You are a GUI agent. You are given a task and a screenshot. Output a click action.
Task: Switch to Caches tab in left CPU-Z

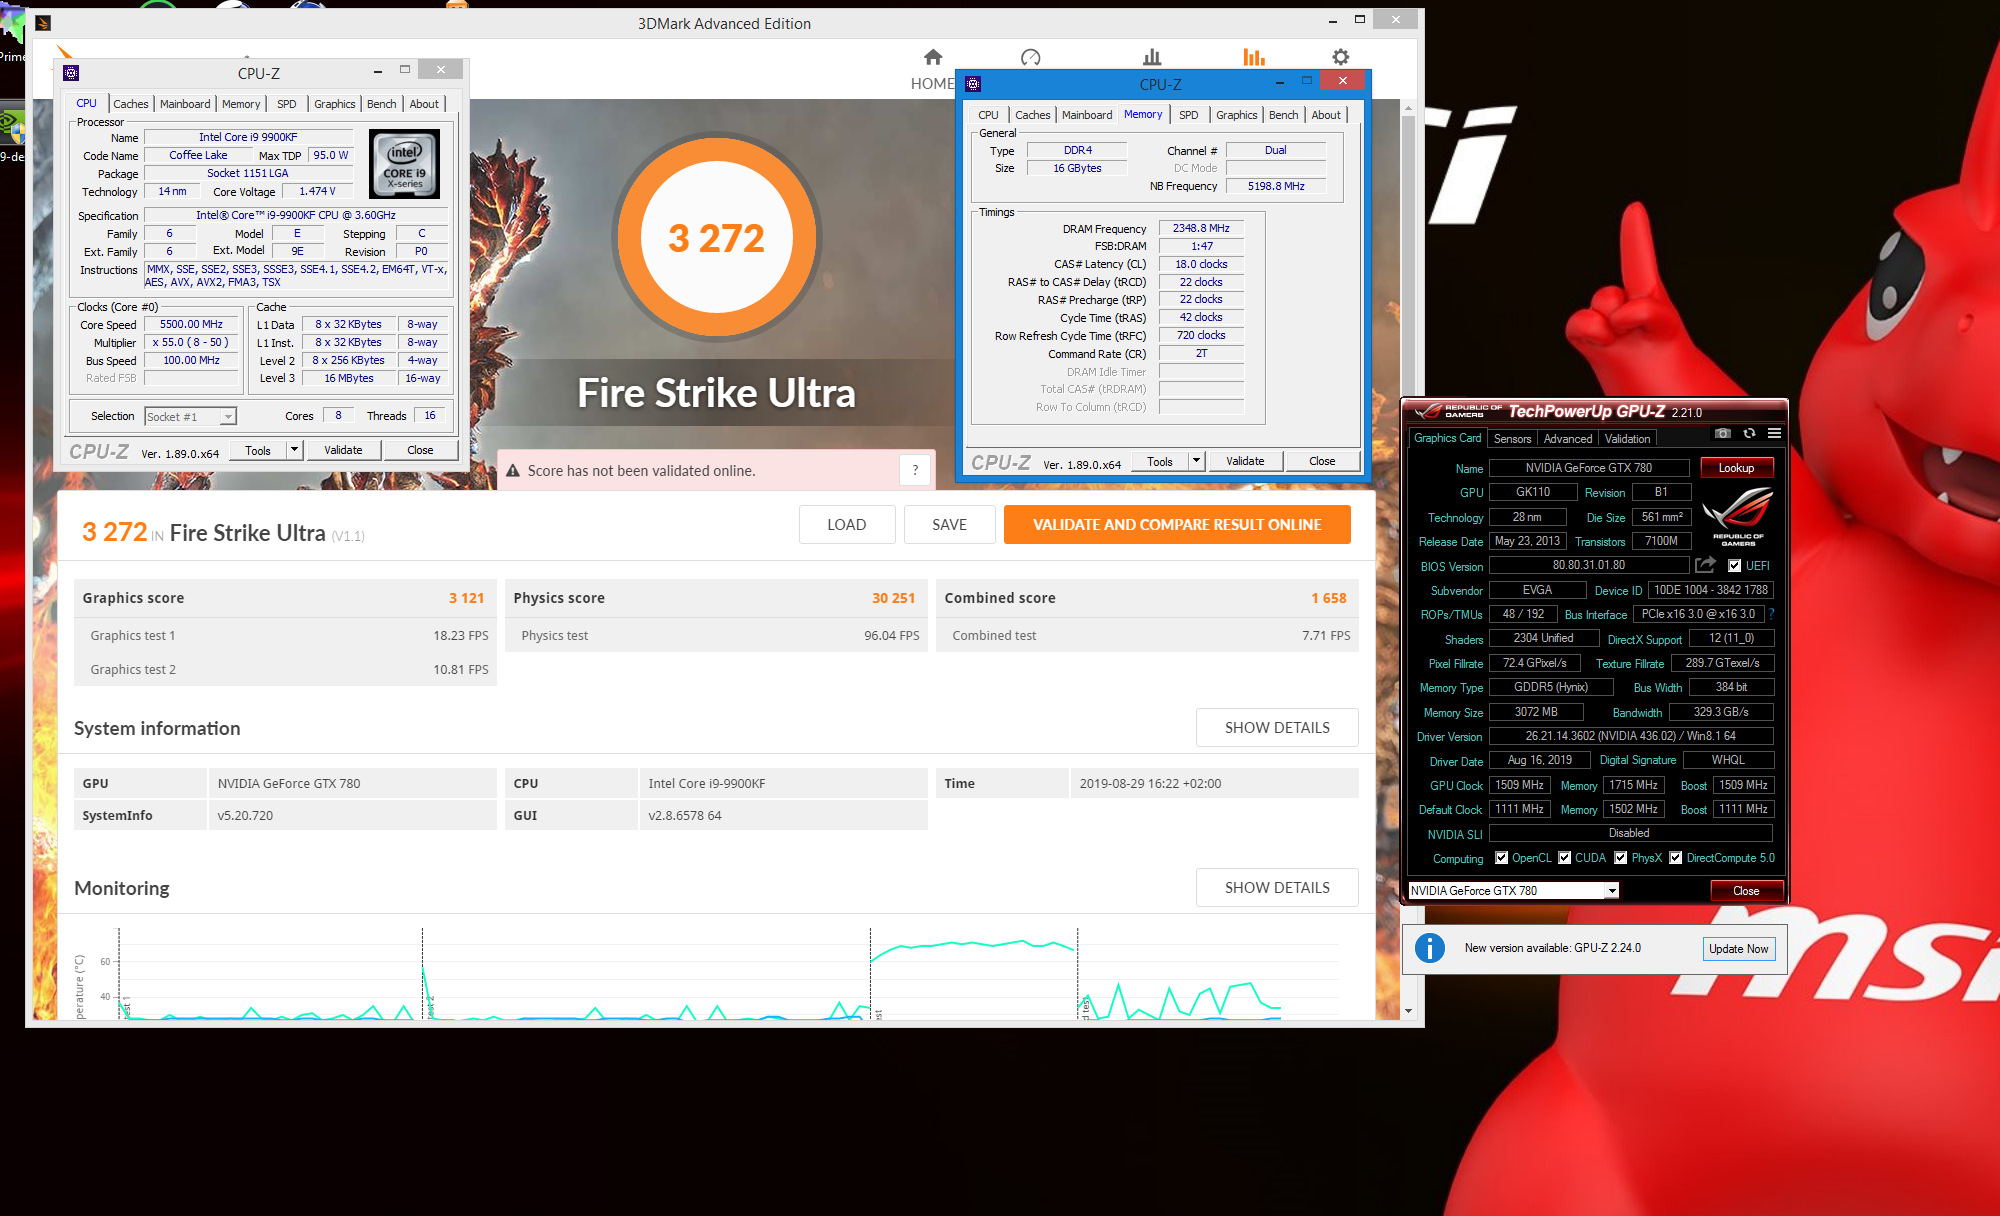click(130, 104)
